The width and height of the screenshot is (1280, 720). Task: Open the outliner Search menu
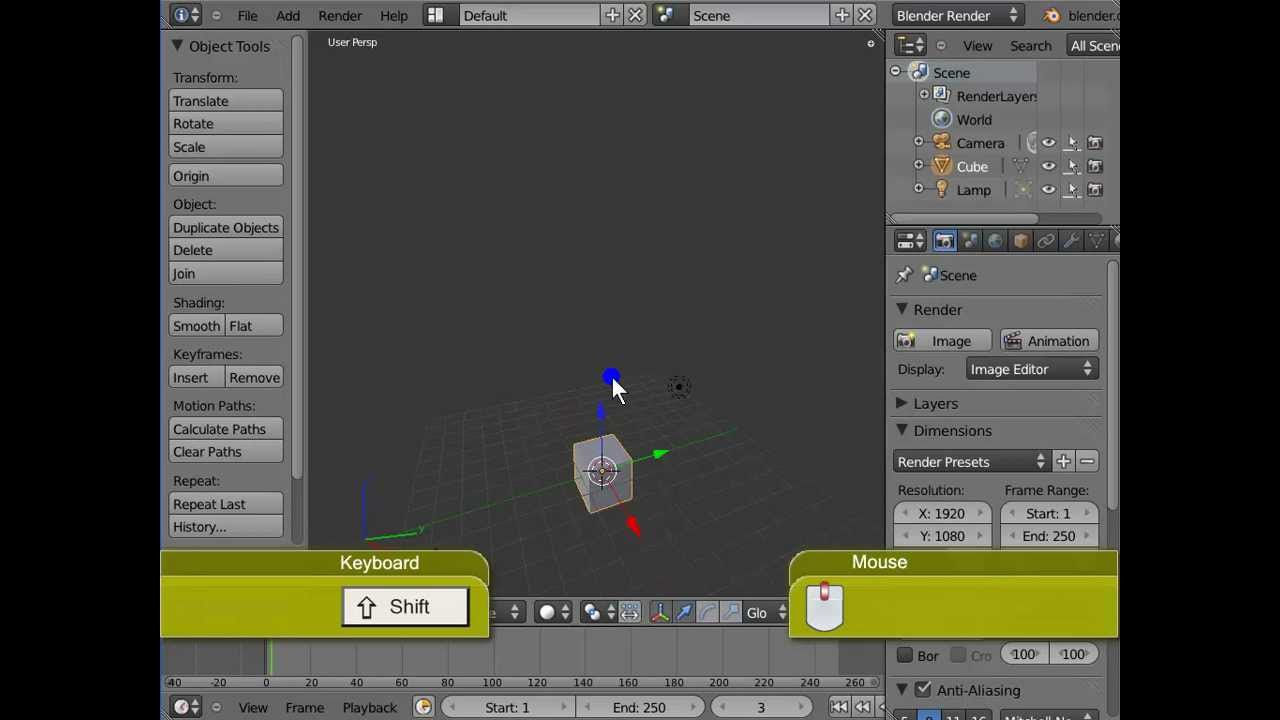(x=1030, y=45)
